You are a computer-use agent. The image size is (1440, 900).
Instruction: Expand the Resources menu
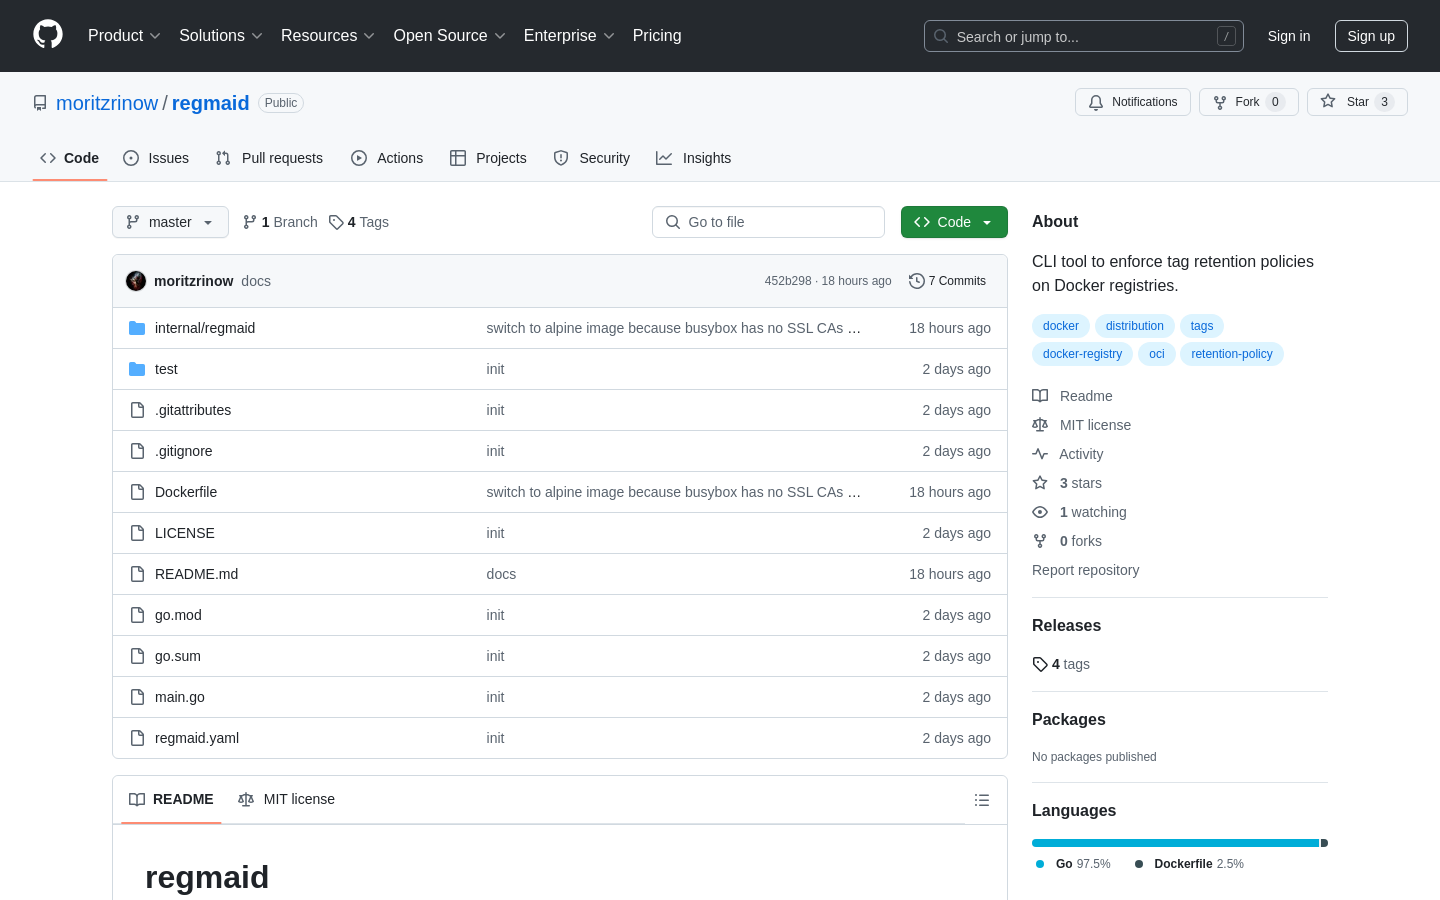[x=328, y=36]
